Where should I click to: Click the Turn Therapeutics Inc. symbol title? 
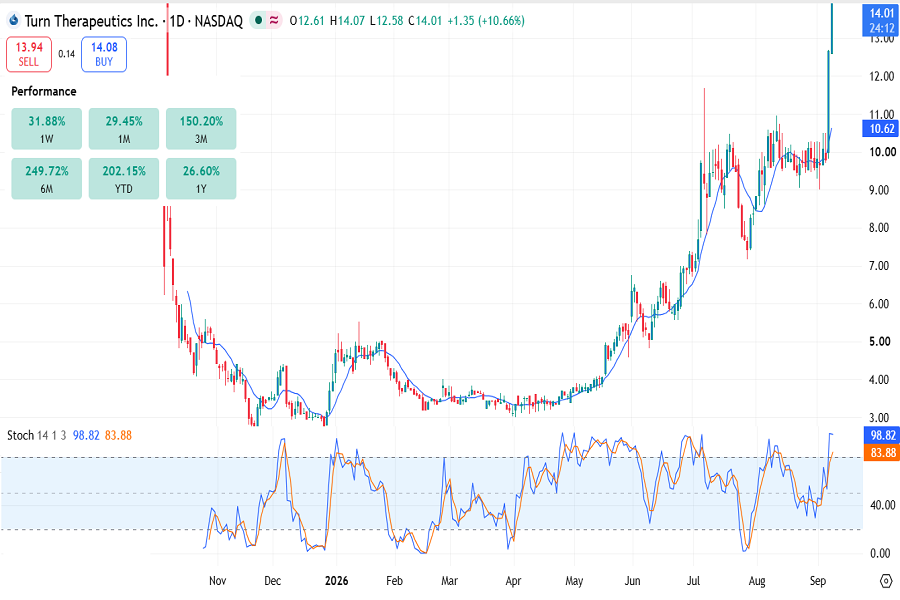click(x=91, y=21)
